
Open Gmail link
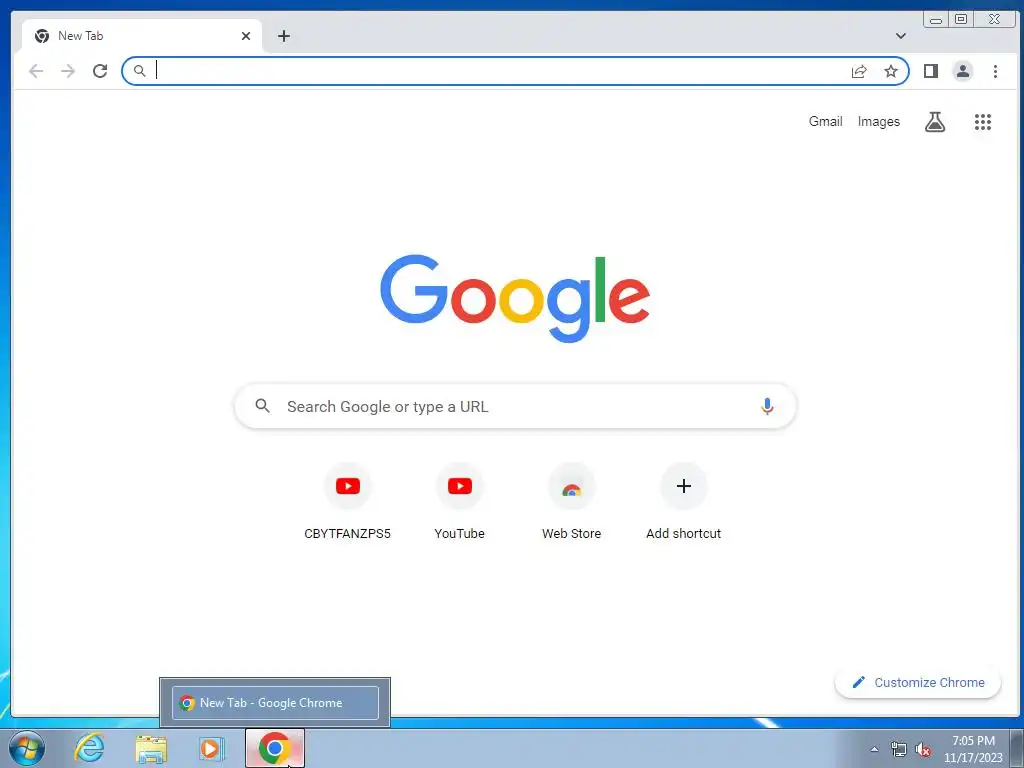tap(825, 121)
